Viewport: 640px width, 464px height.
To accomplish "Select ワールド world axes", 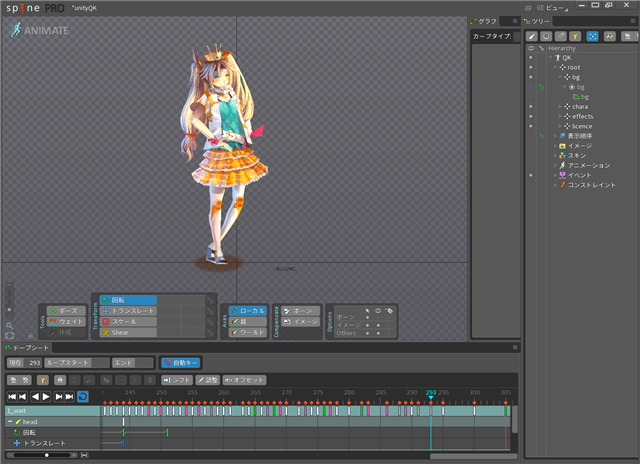I will pos(248,333).
